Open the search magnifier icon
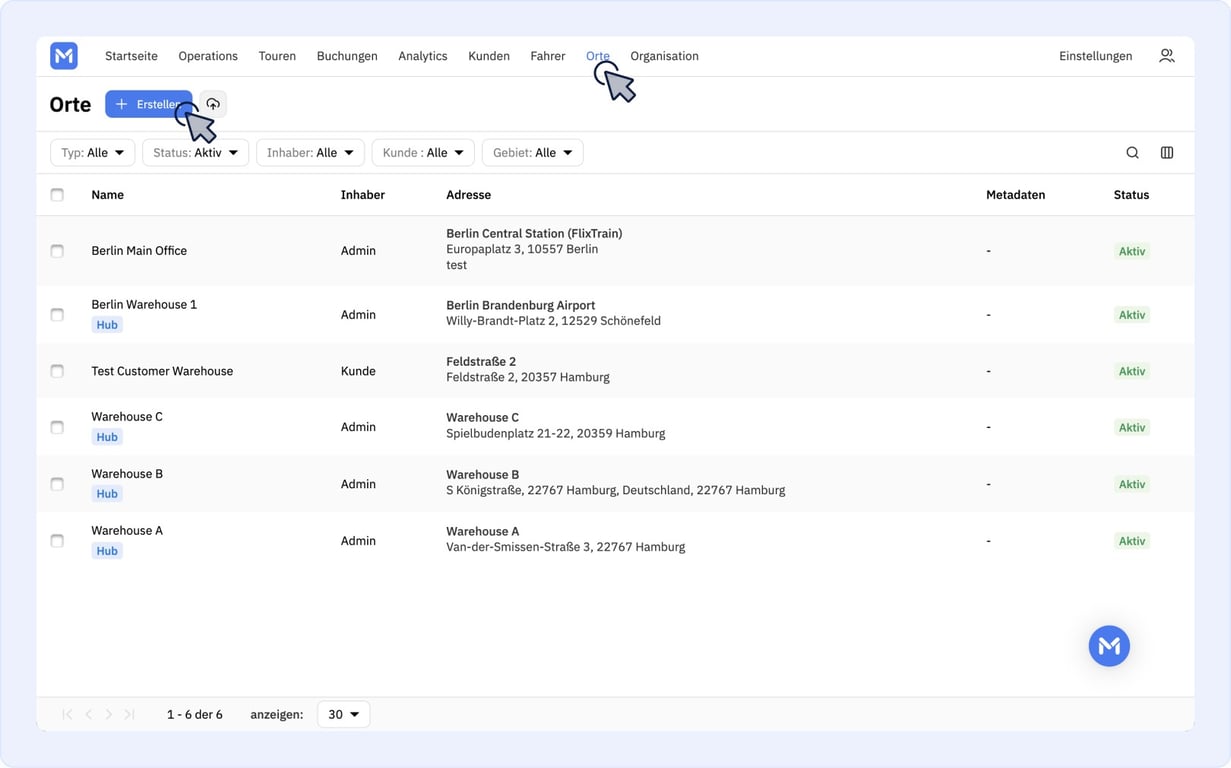The image size is (1231, 768). click(1132, 153)
